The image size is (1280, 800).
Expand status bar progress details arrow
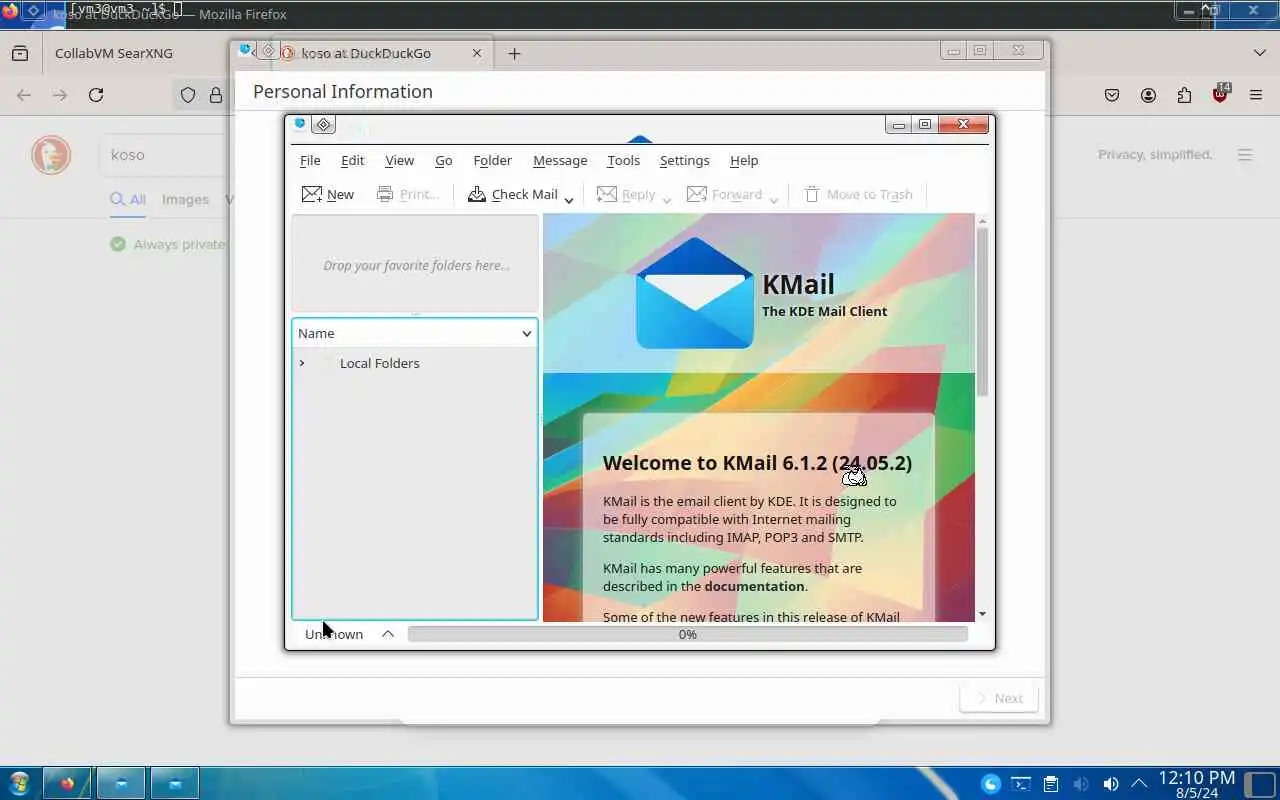tap(388, 634)
